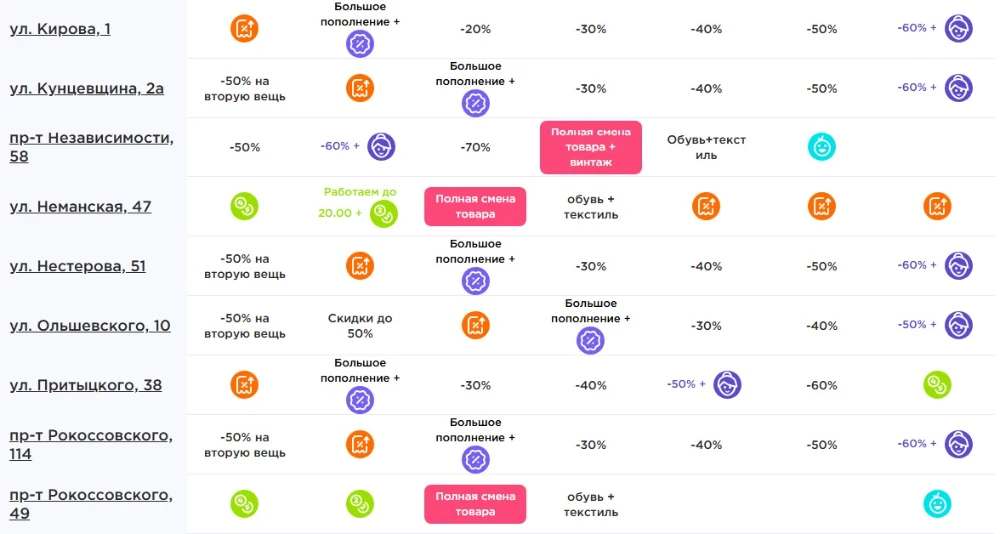This screenshot has width=1000, height=534.
Task: Open the ул. Кирова, 1 store link
Action: [x=60, y=29]
